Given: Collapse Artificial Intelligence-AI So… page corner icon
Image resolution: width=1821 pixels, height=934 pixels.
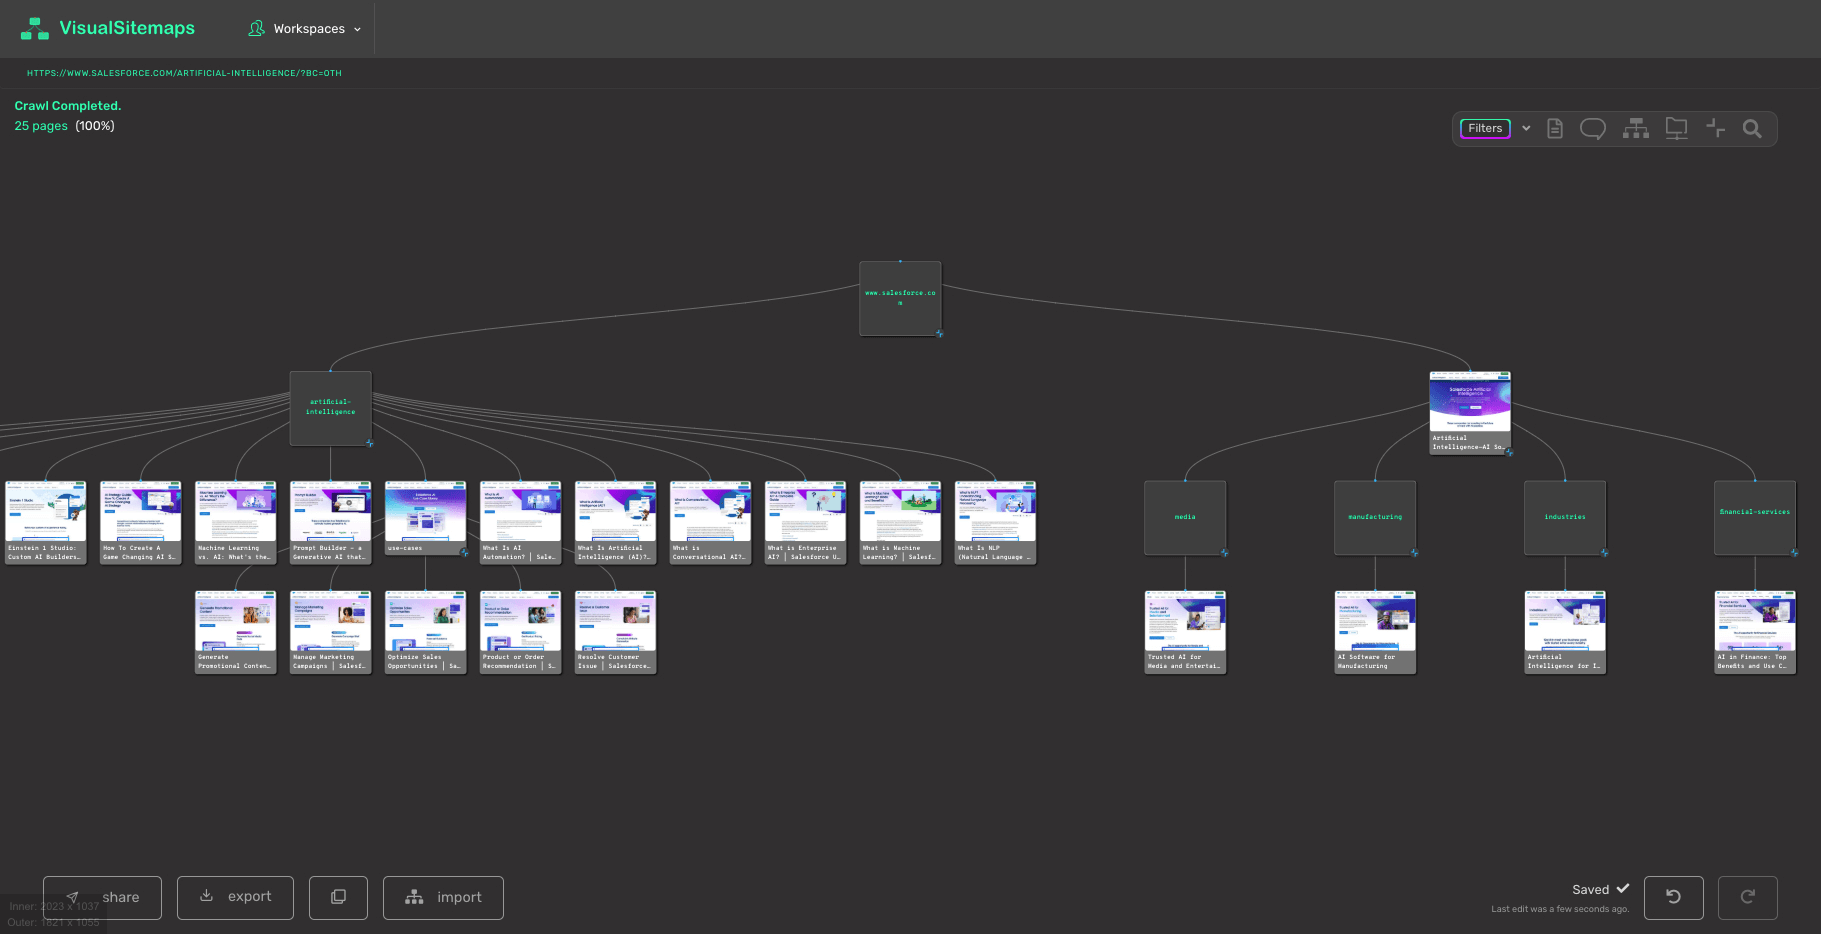Looking at the screenshot, I should click(1509, 452).
